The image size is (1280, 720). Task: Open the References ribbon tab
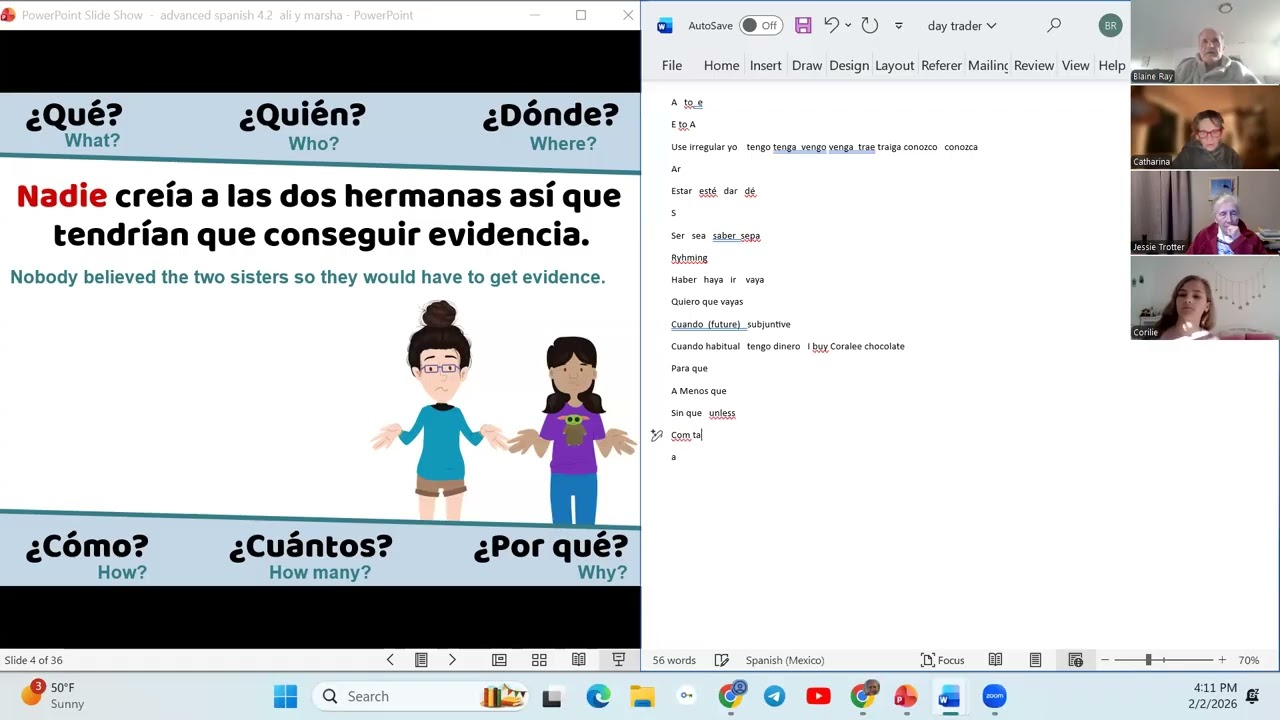pyautogui.click(x=941, y=65)
